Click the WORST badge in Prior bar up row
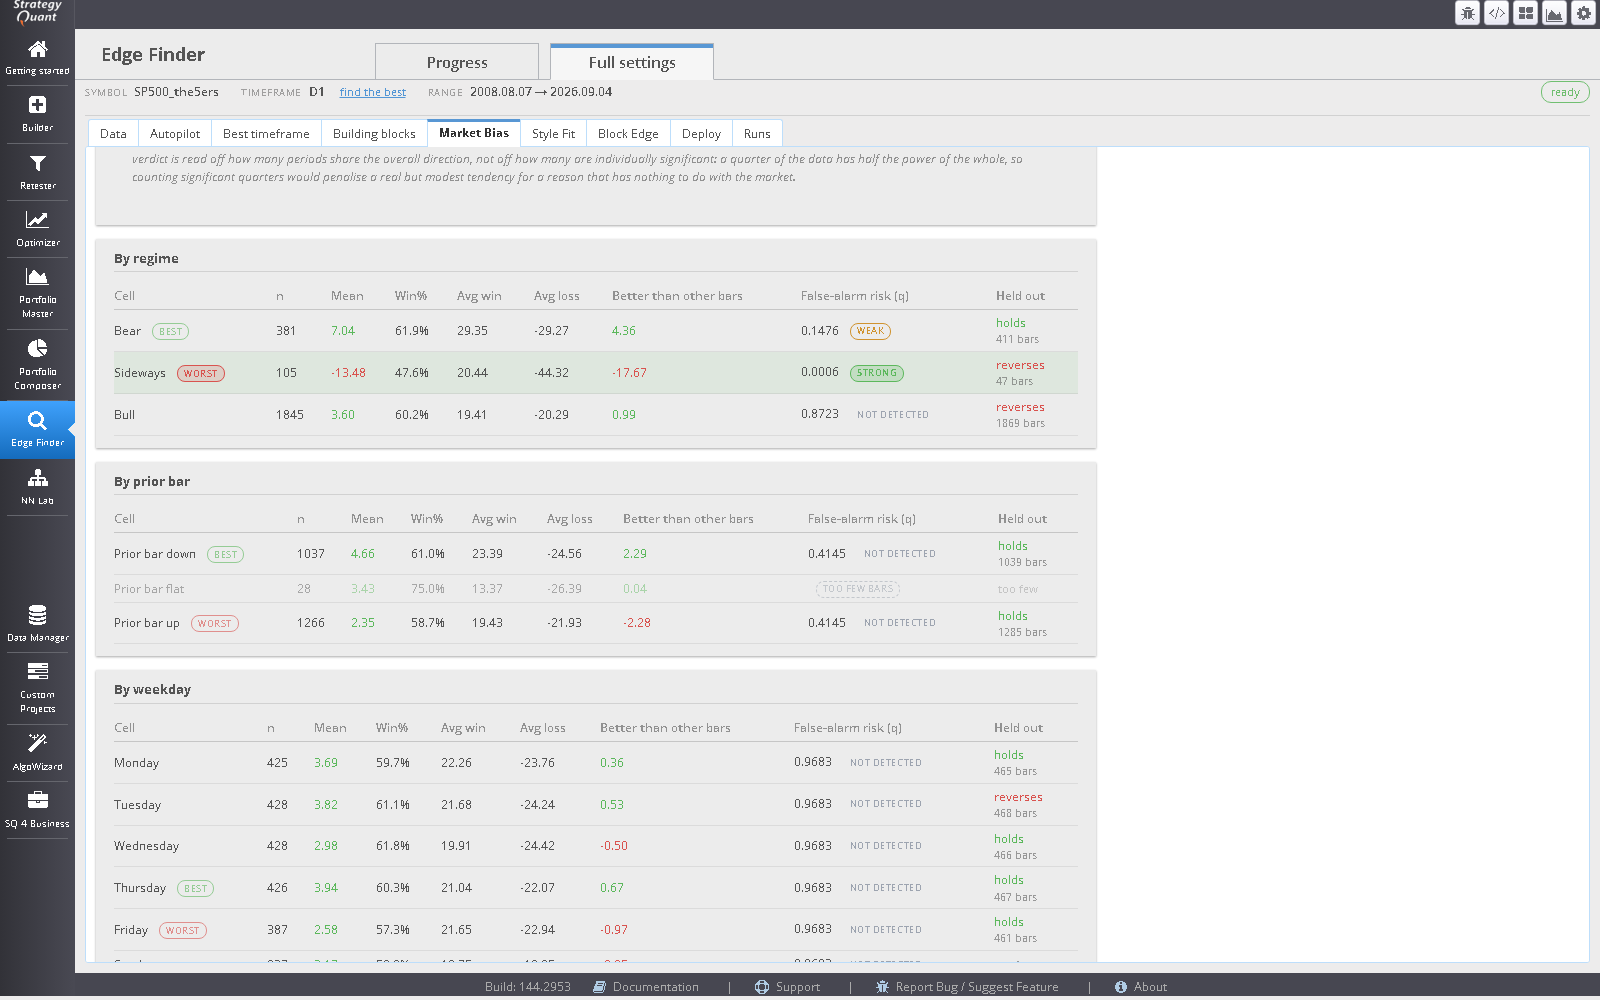 (215, 624)
